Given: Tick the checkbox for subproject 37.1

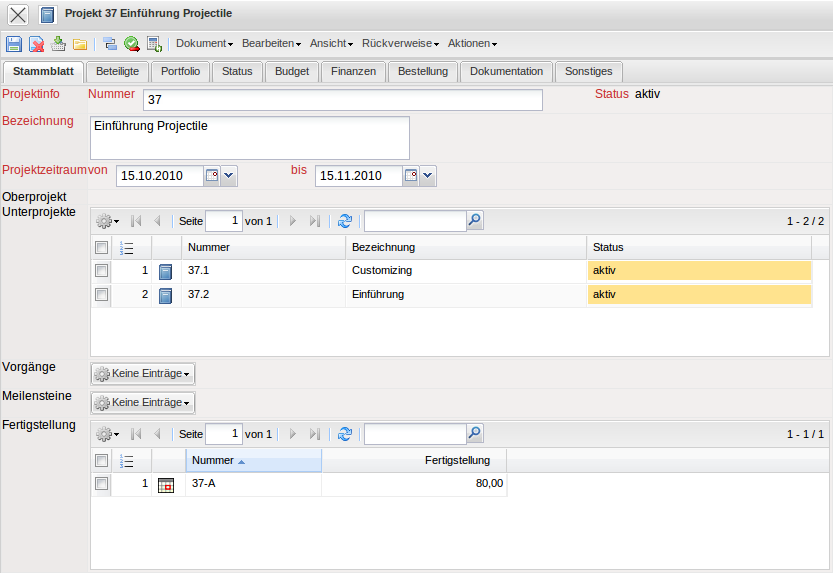Looking at the screenshot, I should tap(101, 271).
